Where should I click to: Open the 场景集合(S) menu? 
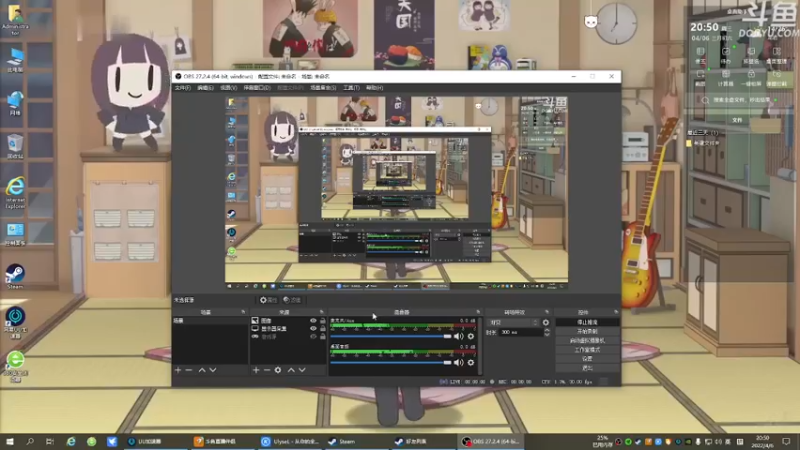click(x=323, y=88)
